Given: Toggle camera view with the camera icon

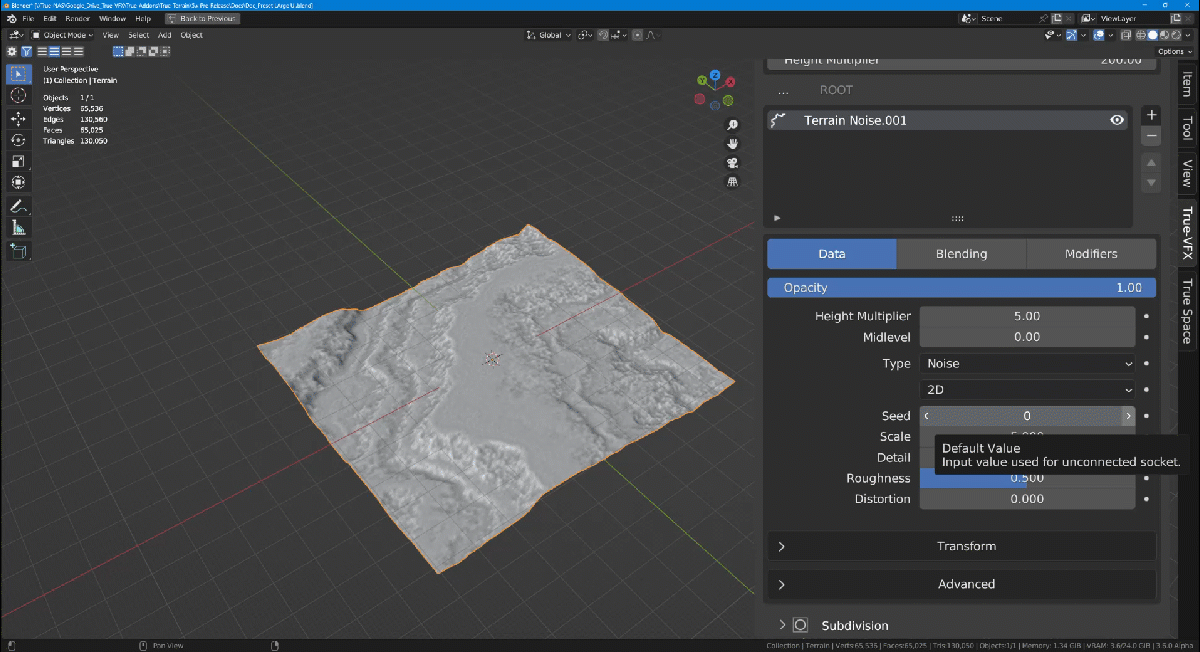Looking at the screenshot, I should tap(733, 163).
